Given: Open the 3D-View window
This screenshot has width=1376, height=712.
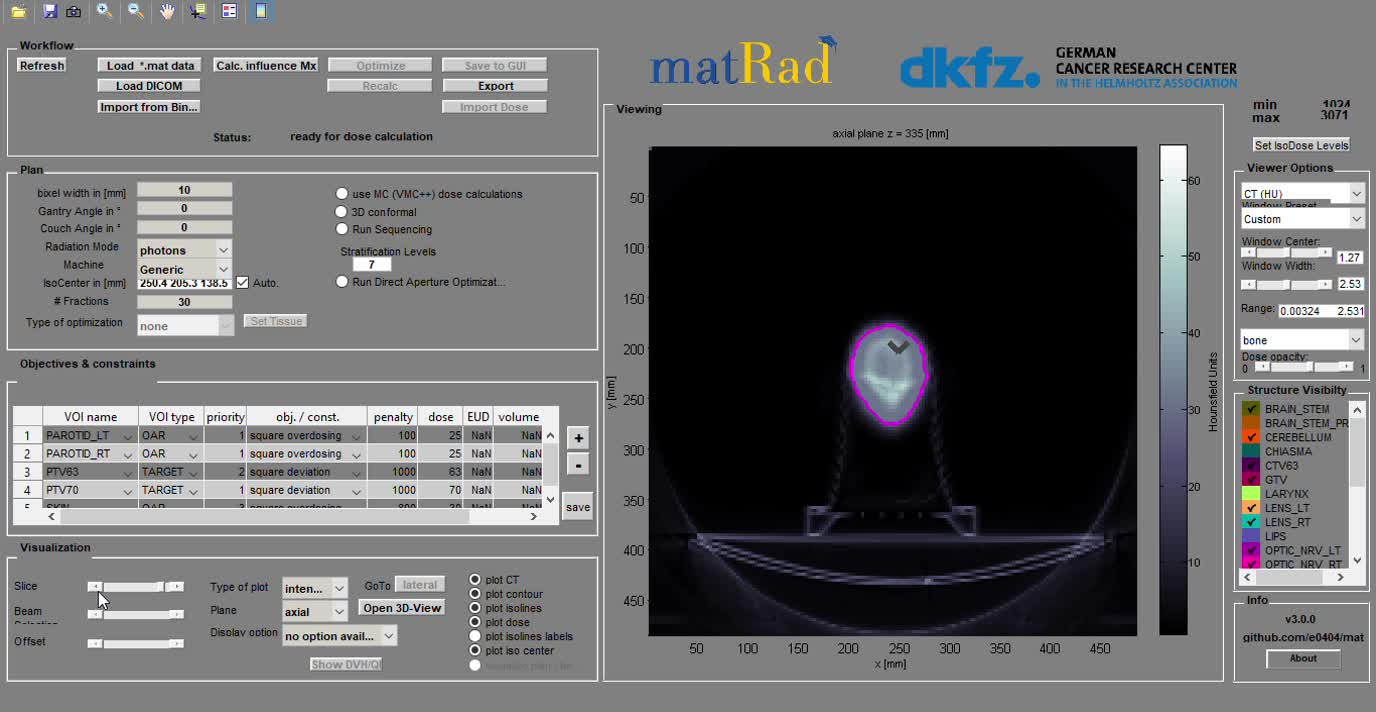Looking at the screenshot, I should [x=401, y=608].
